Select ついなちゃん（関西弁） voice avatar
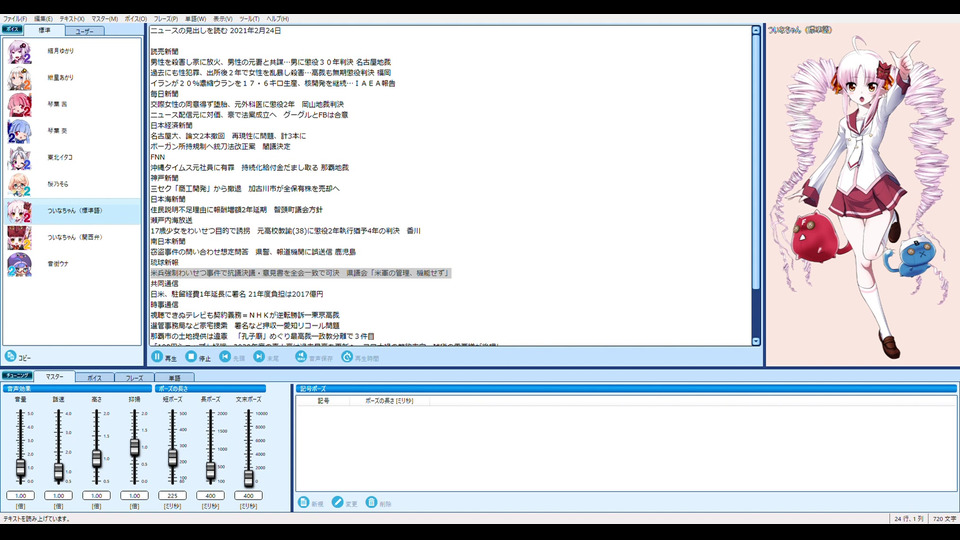This screenshot has height=540, width=960. [x=19, y=238]
